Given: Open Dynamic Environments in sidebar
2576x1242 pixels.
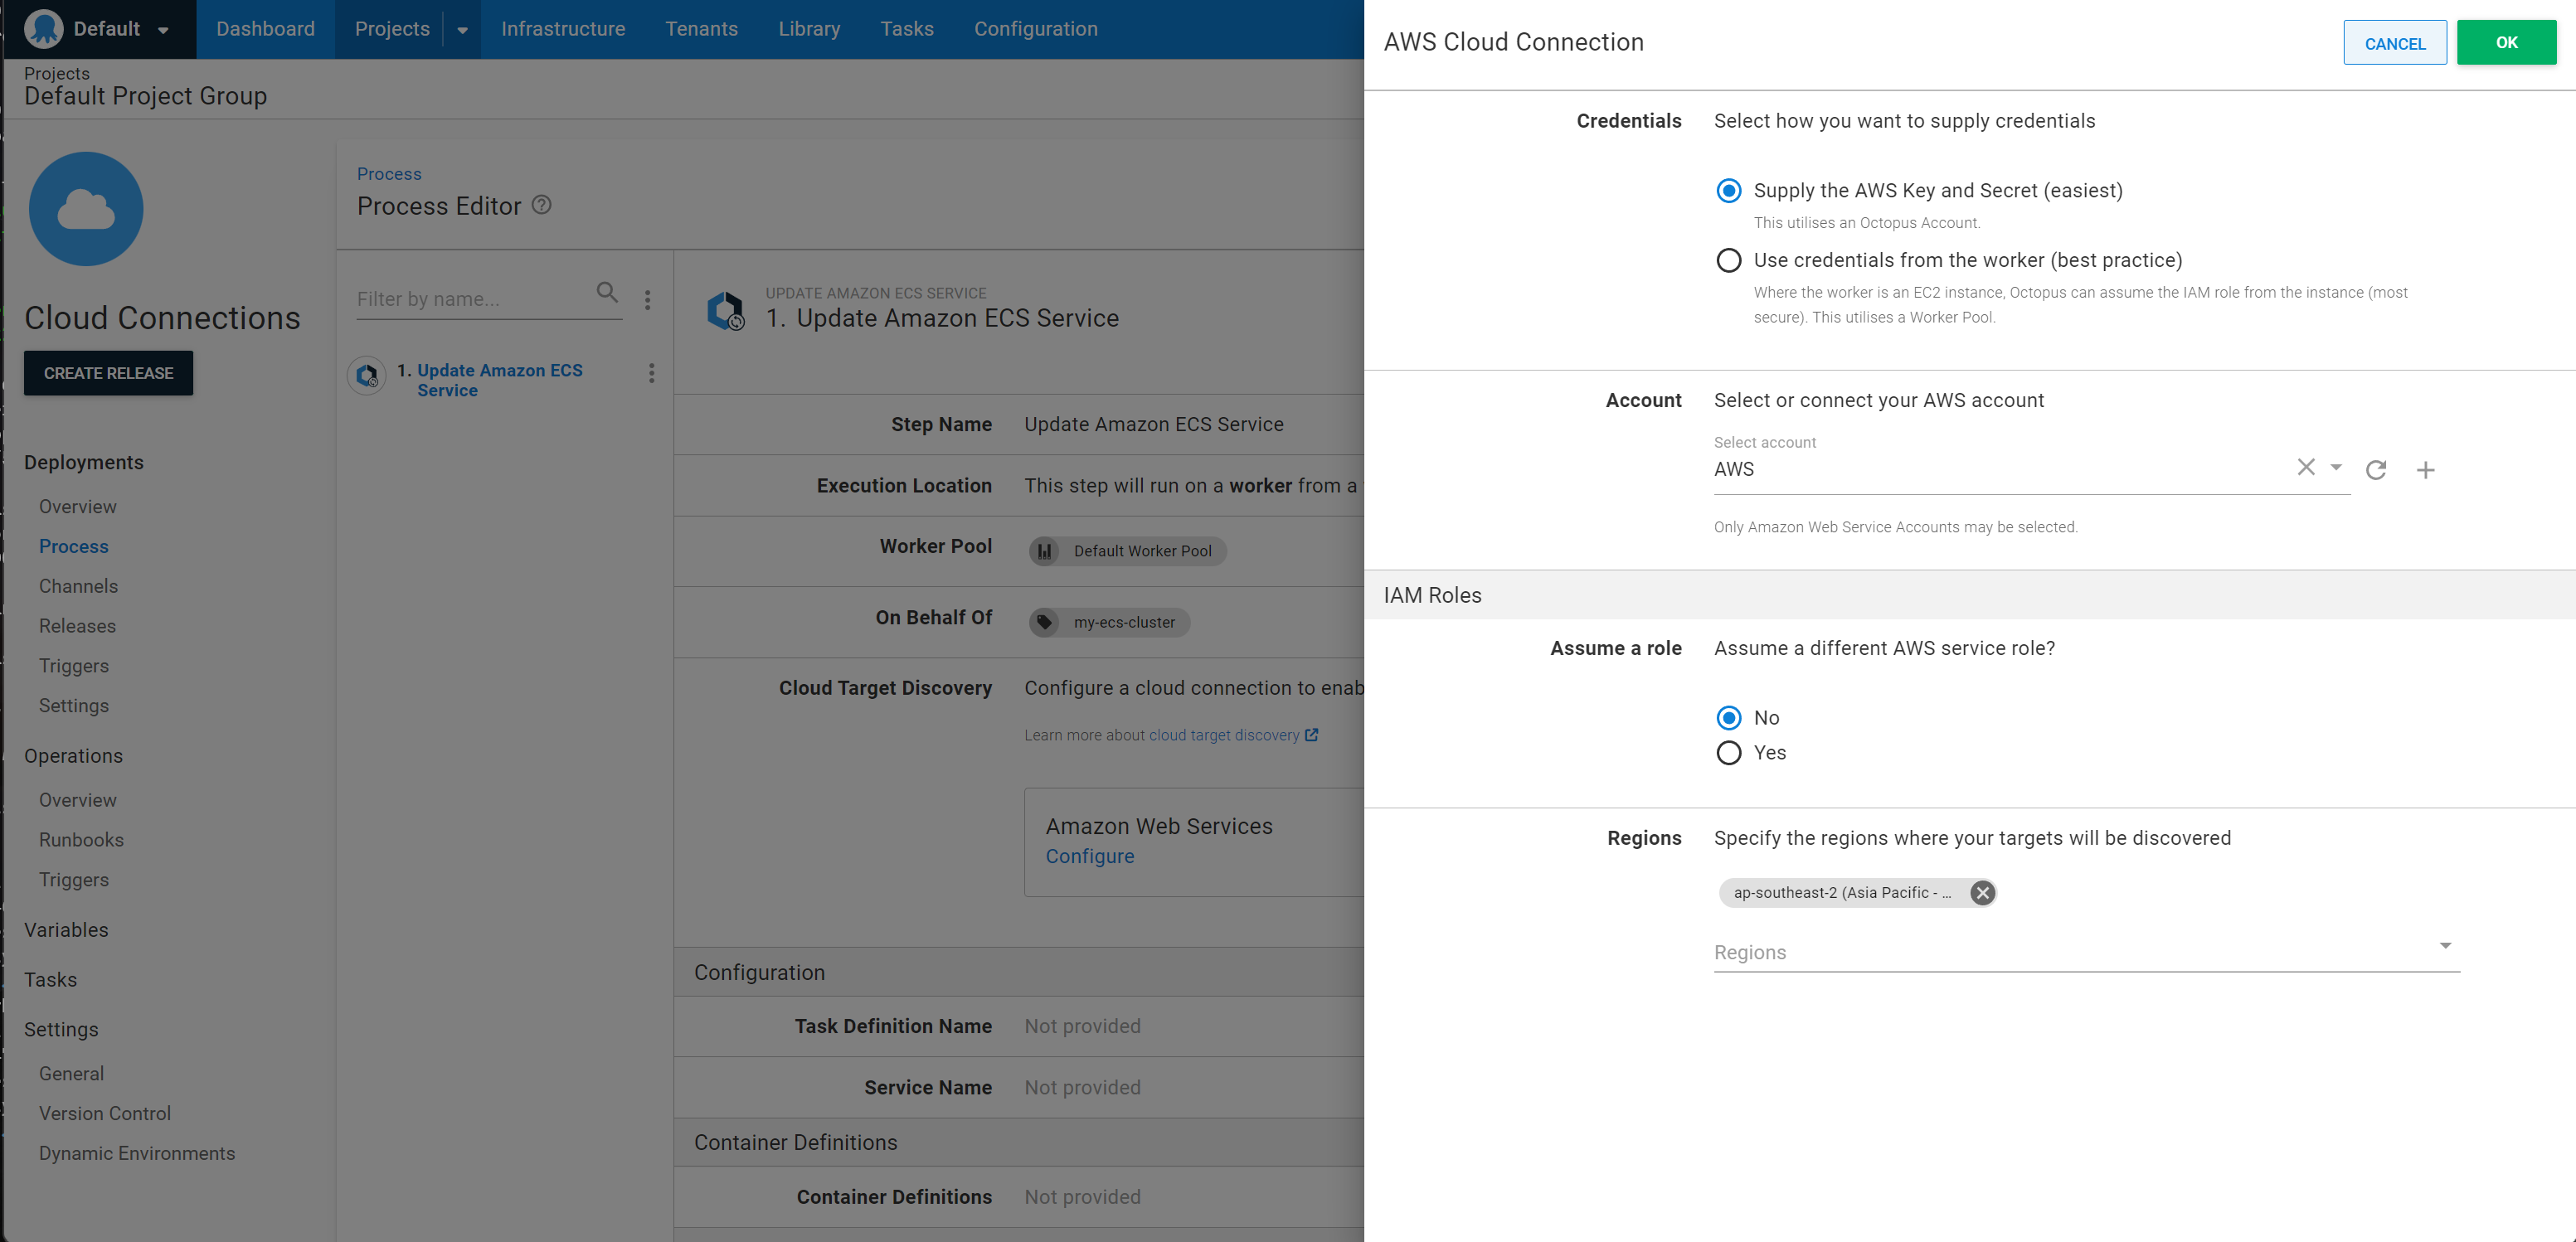Looking at the screenshot, I should (137, 1154).
